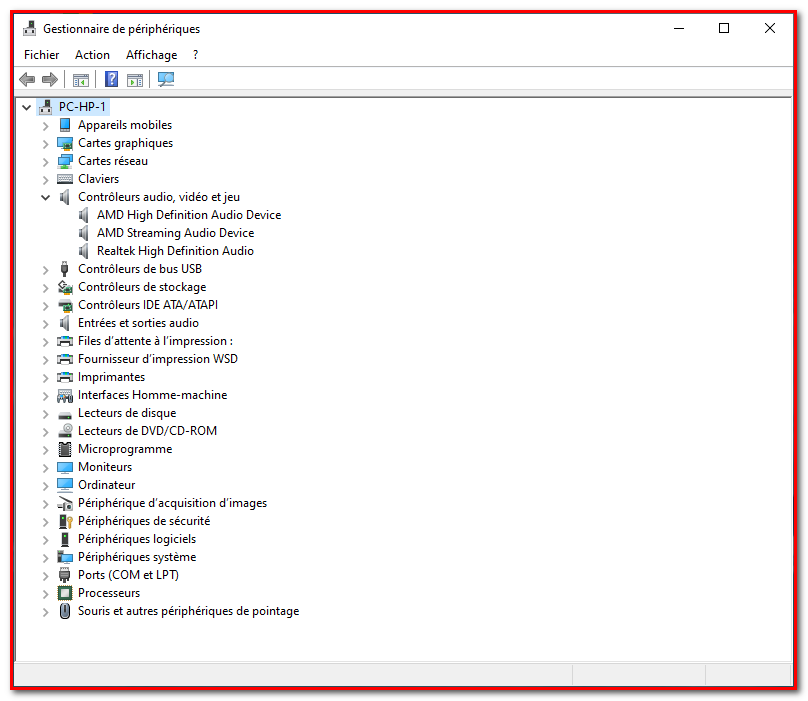
Task: Minimize the Gestionnaire de périphériques window
Action: (679, 28)
